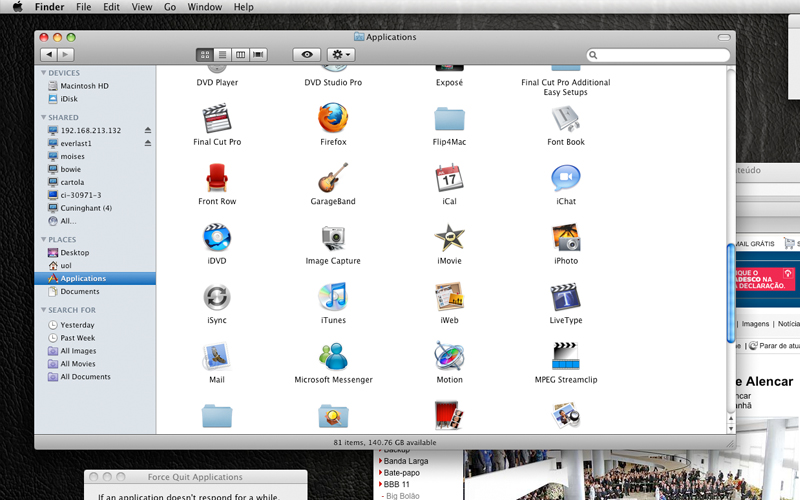
Task: Select the iMovie star icon
Action: click(x=449, y=238)
